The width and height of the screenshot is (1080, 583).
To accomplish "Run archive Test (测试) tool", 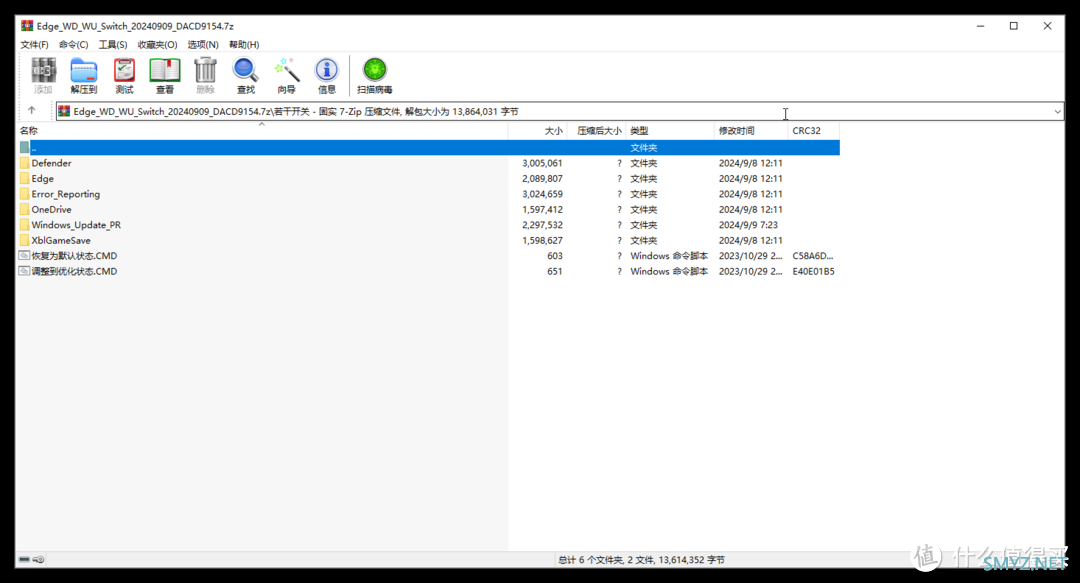I will click(125, 76).
